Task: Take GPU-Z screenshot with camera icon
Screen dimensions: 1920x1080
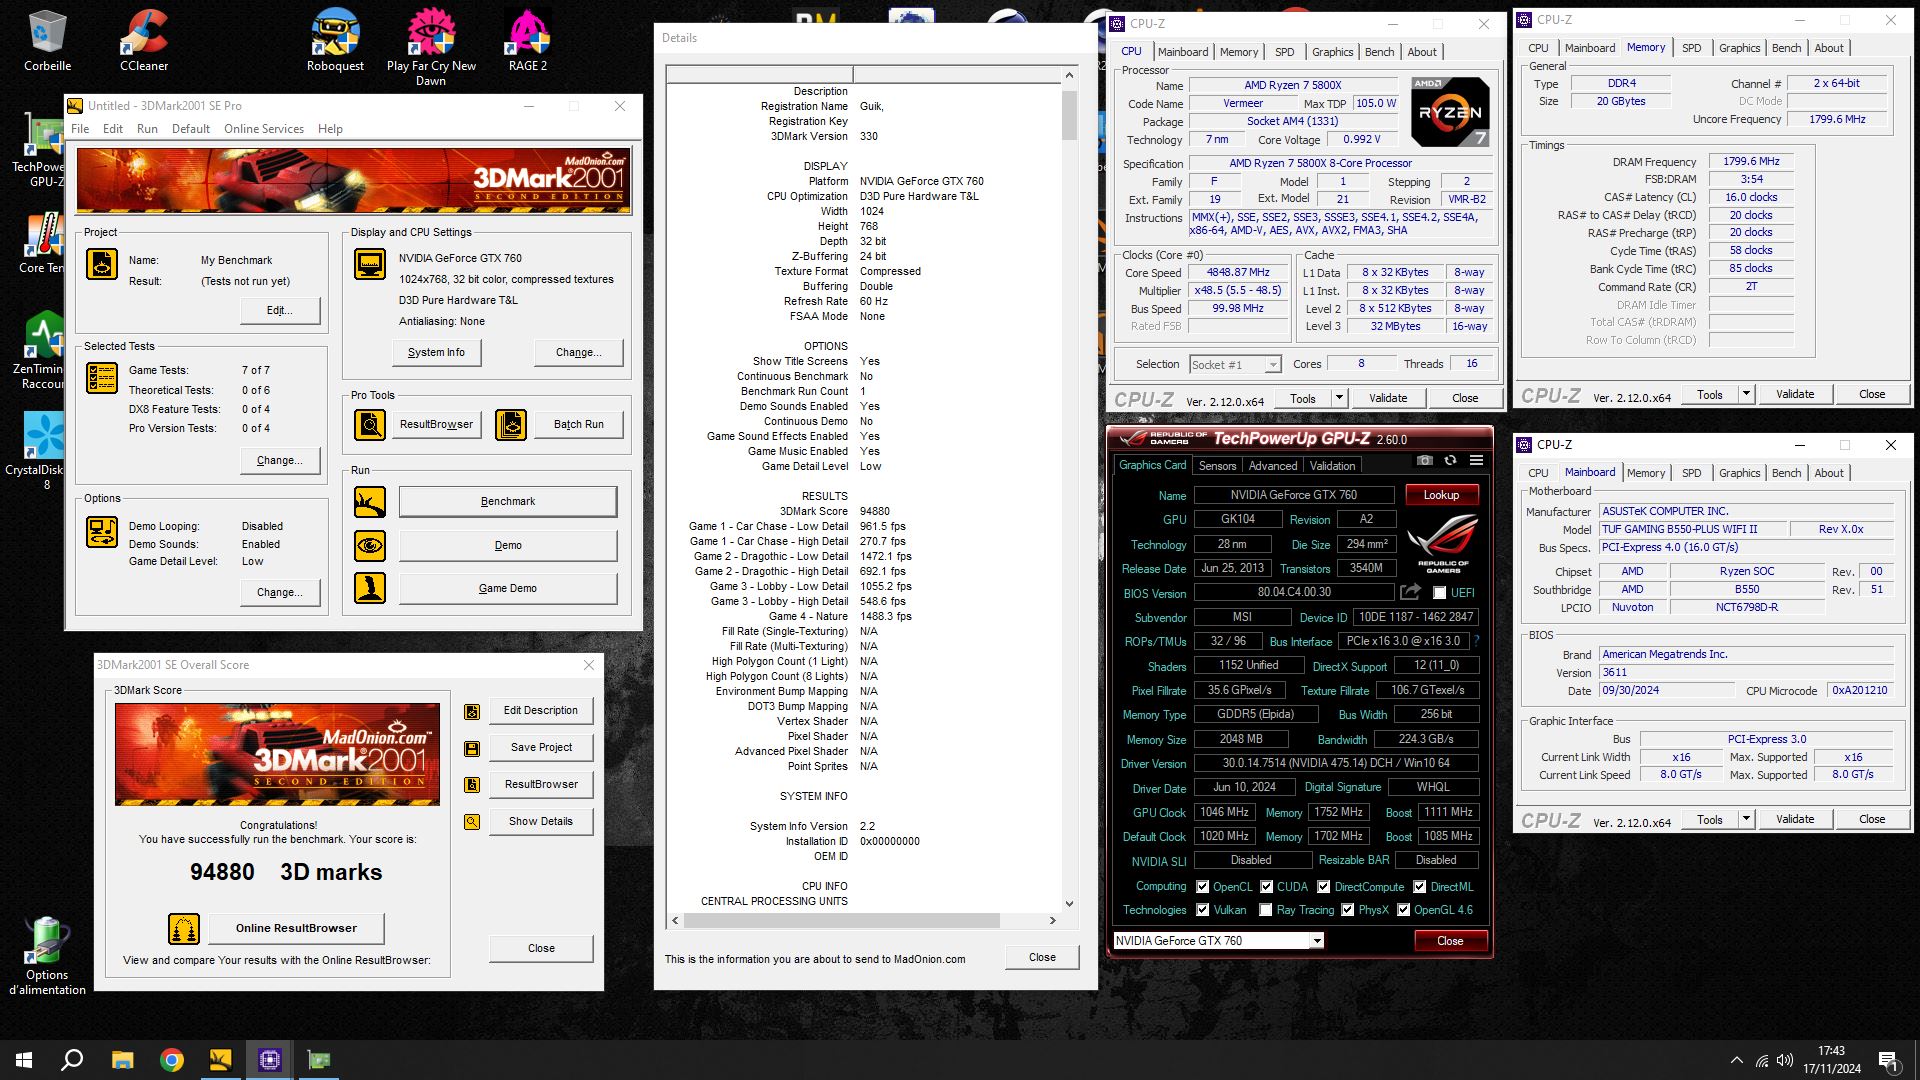Action: click(1425, 461)
